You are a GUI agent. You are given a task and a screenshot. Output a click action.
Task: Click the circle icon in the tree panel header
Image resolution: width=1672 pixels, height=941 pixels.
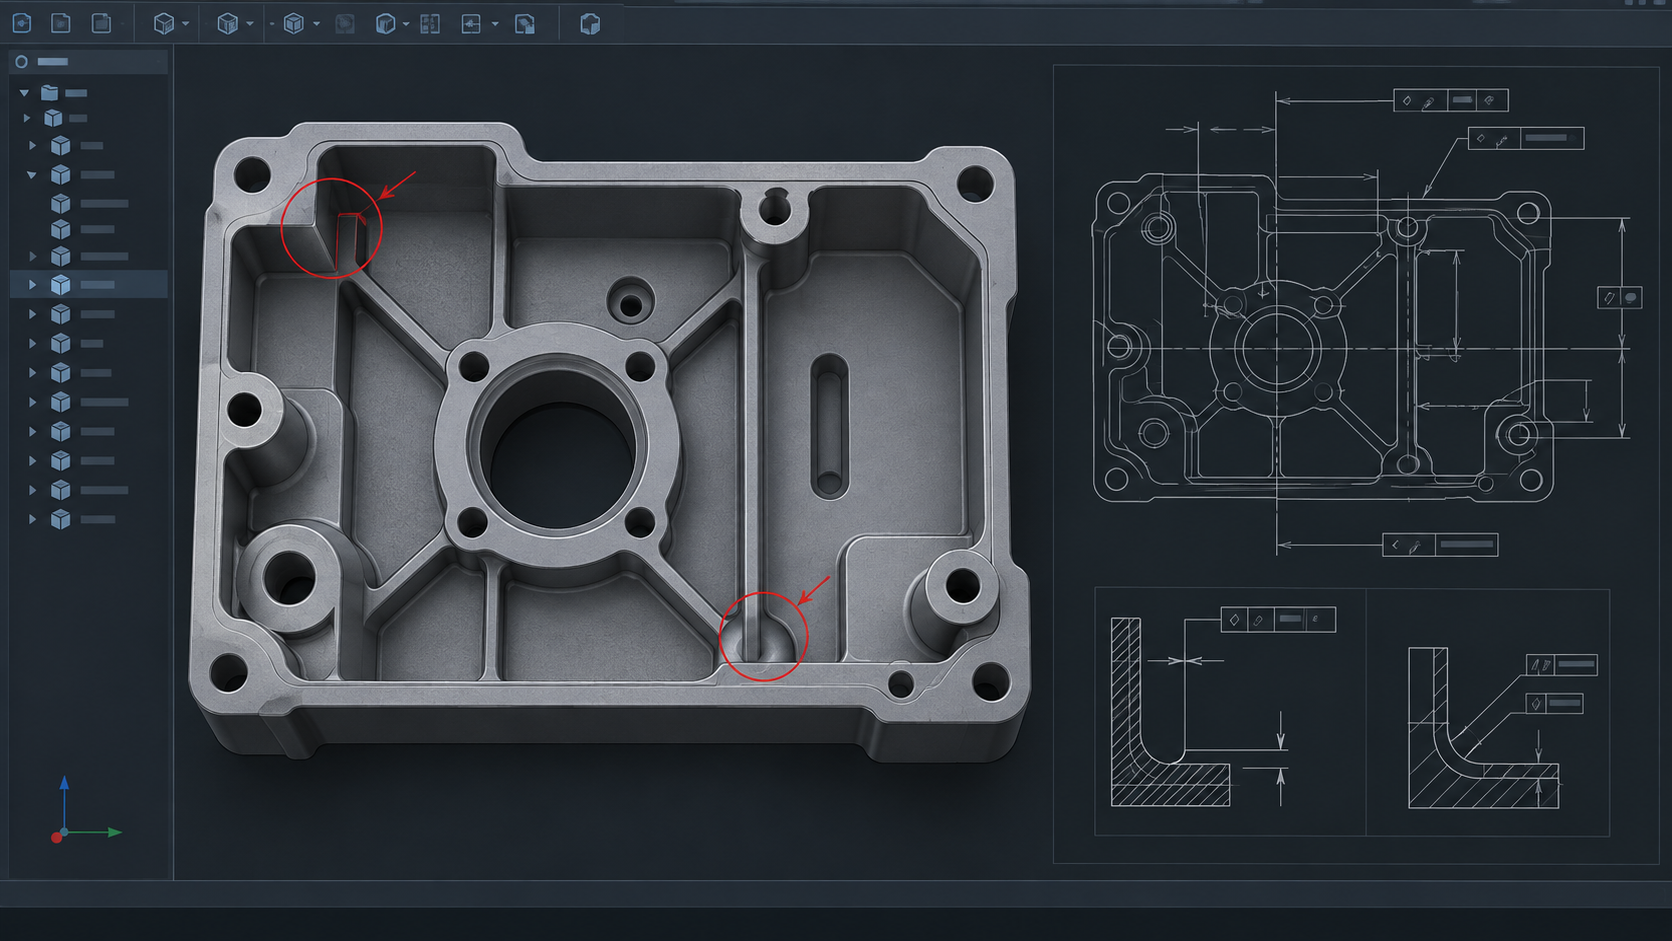coord(21,62)
